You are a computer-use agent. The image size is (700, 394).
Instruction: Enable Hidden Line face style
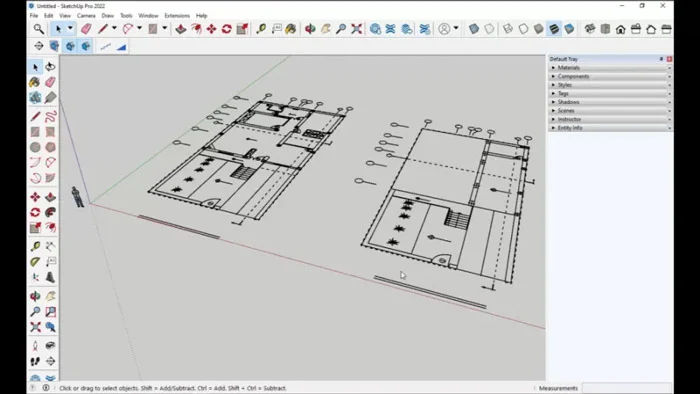523,29
